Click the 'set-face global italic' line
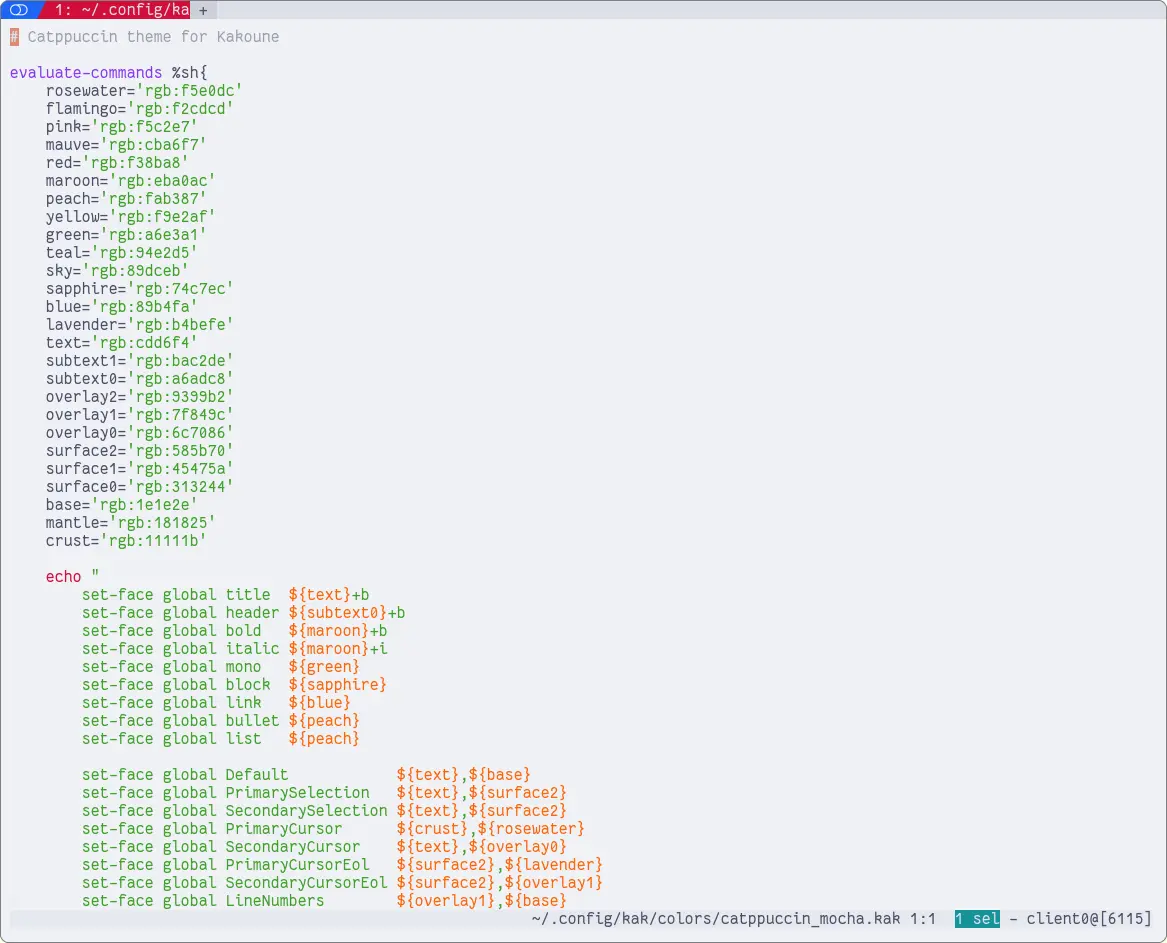This screenshot has width=1167, height=943. 234,648
